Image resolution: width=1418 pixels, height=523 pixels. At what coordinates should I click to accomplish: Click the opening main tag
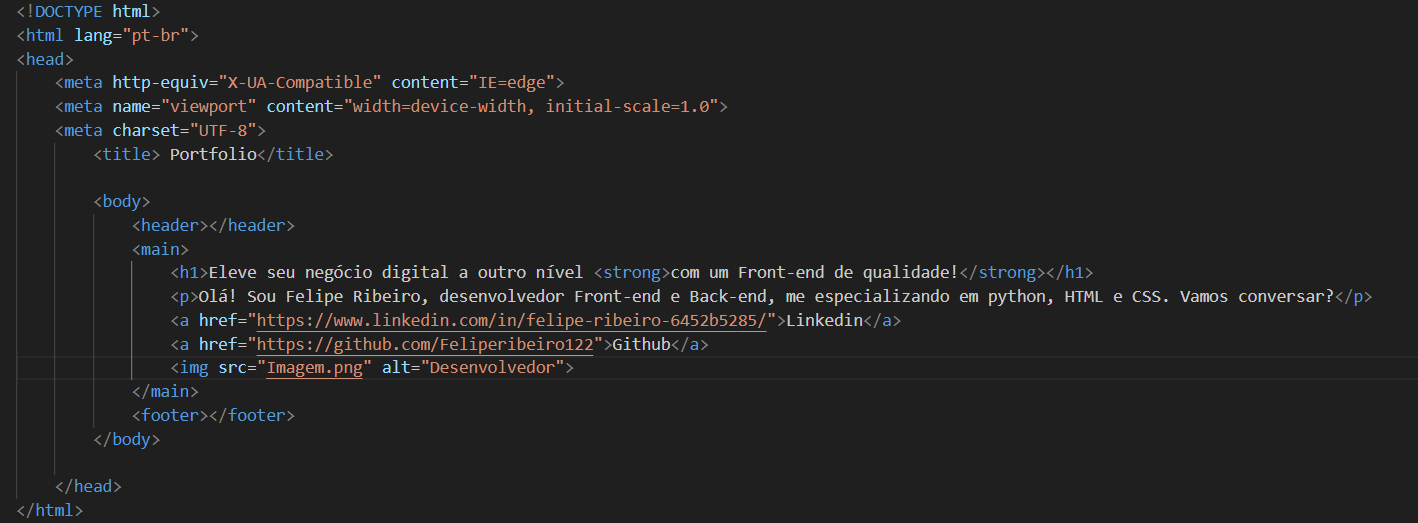(x=160, y=249)
